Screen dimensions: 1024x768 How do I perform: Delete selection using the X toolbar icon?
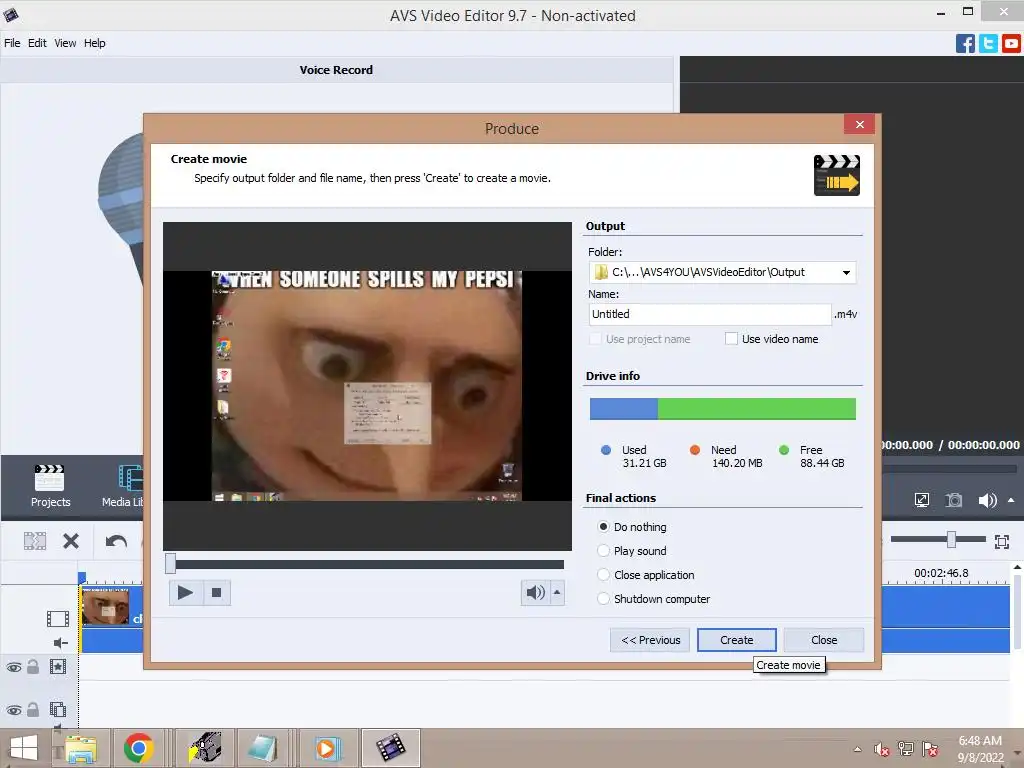(71, 541)
